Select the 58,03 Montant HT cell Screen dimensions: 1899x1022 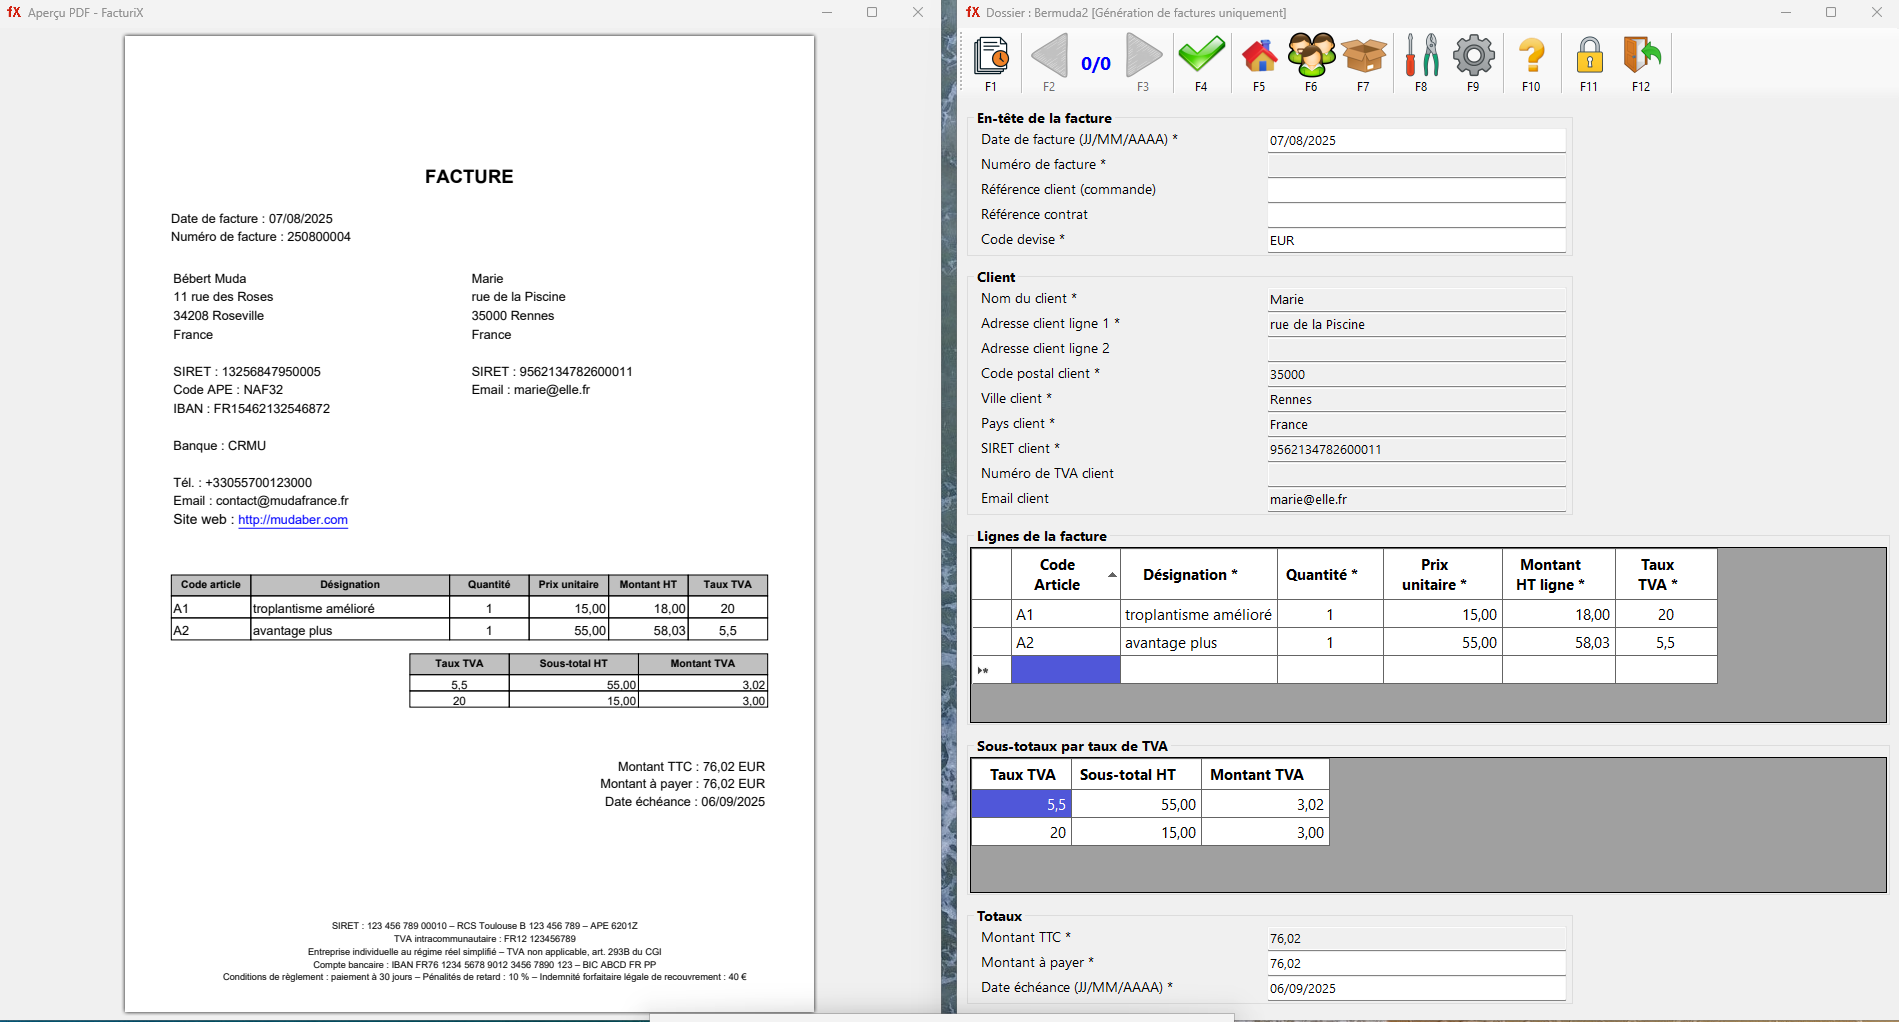(x=1558, y=643)
